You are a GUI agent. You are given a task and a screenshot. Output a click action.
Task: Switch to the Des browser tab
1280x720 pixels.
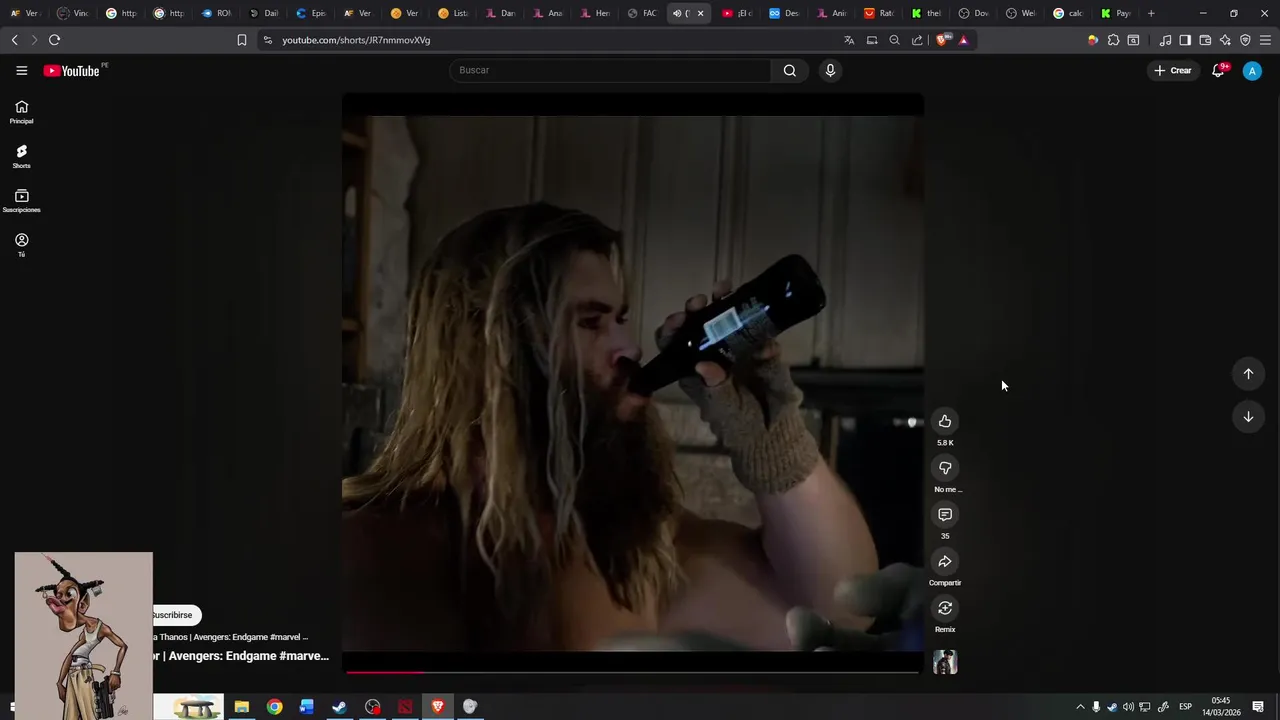pos(783,13)
